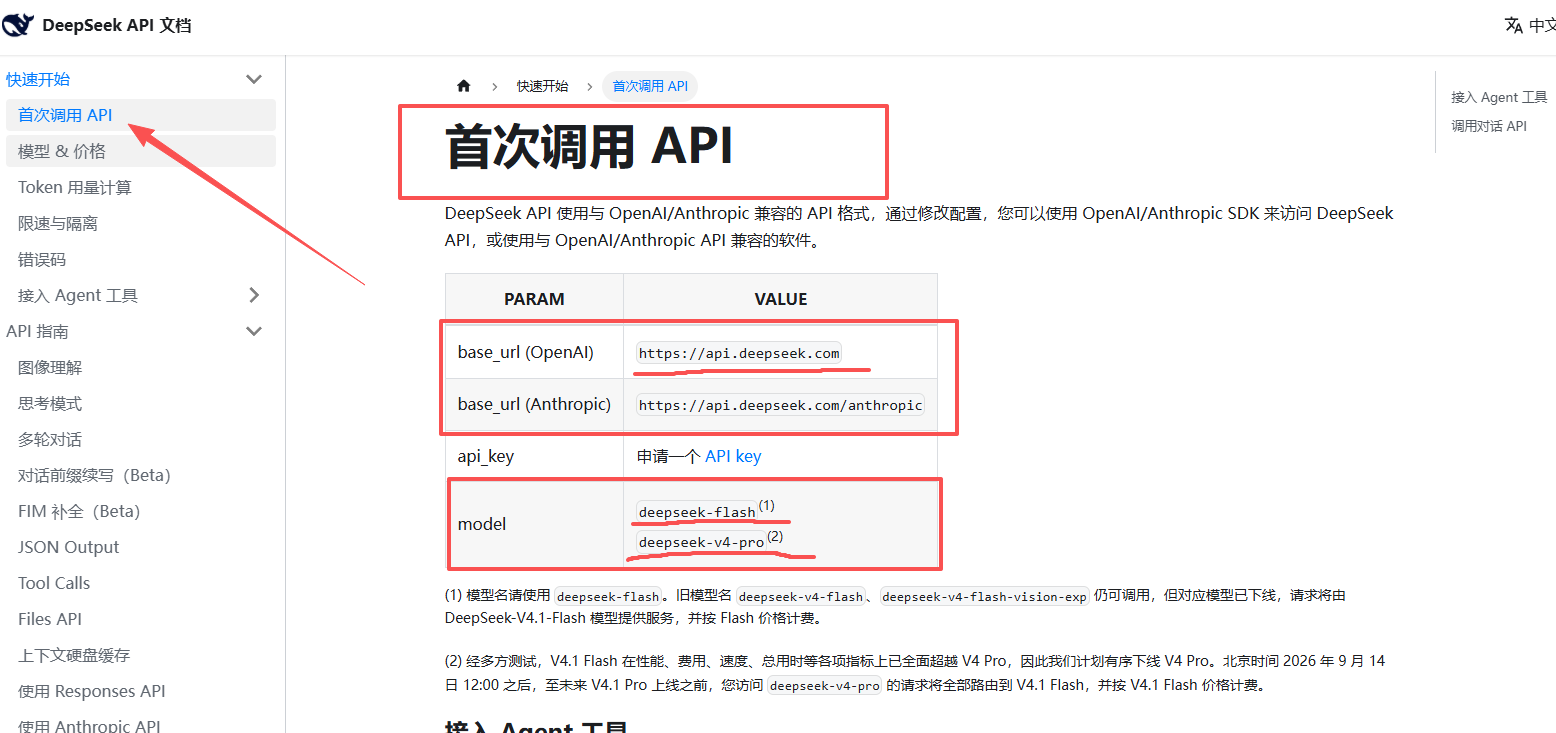This screenshot has width=1556, height=733.
Task: Click the large 首次调用 API page heading
Action: pos(590,148)
